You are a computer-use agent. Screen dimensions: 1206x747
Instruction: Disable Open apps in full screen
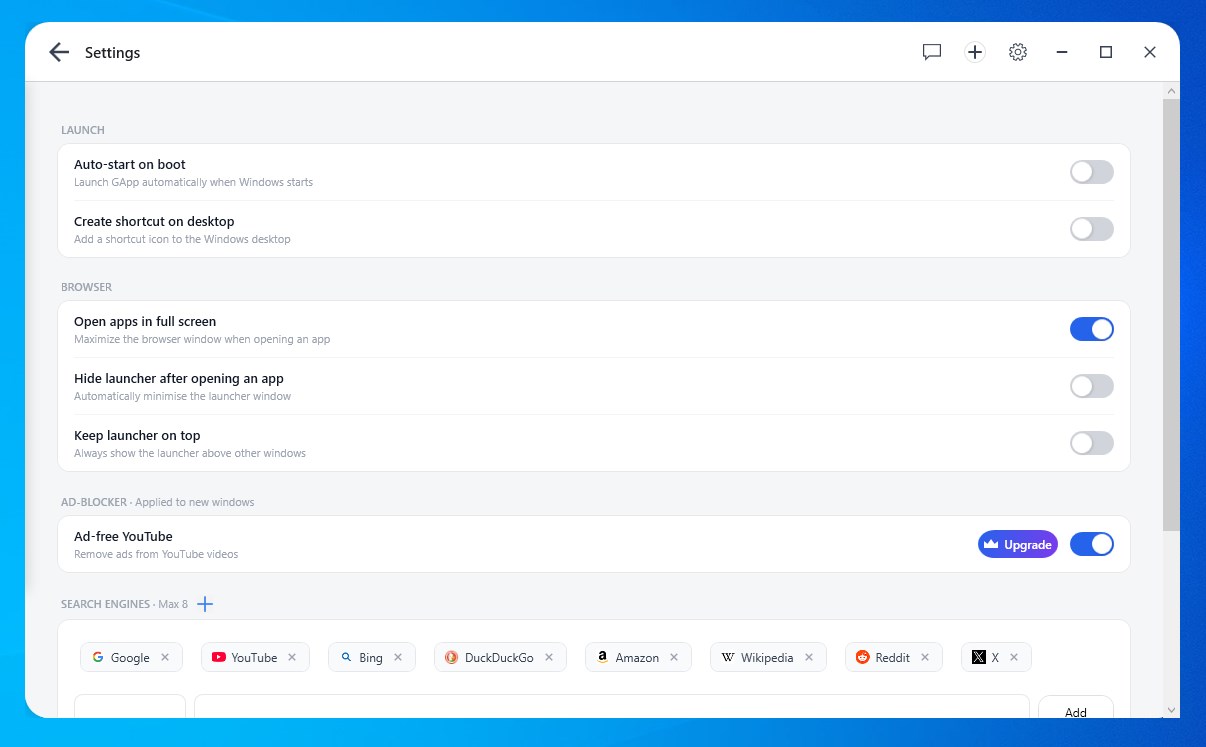1092,329
